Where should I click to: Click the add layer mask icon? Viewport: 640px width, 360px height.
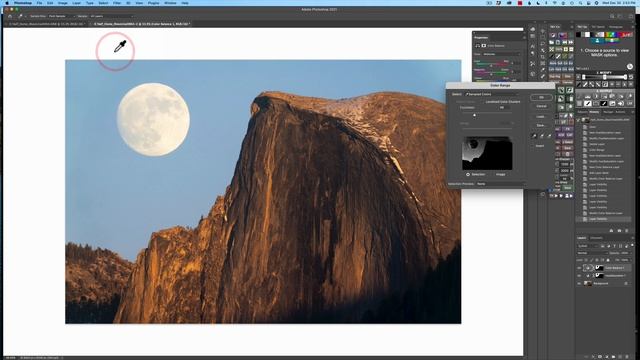600,357
